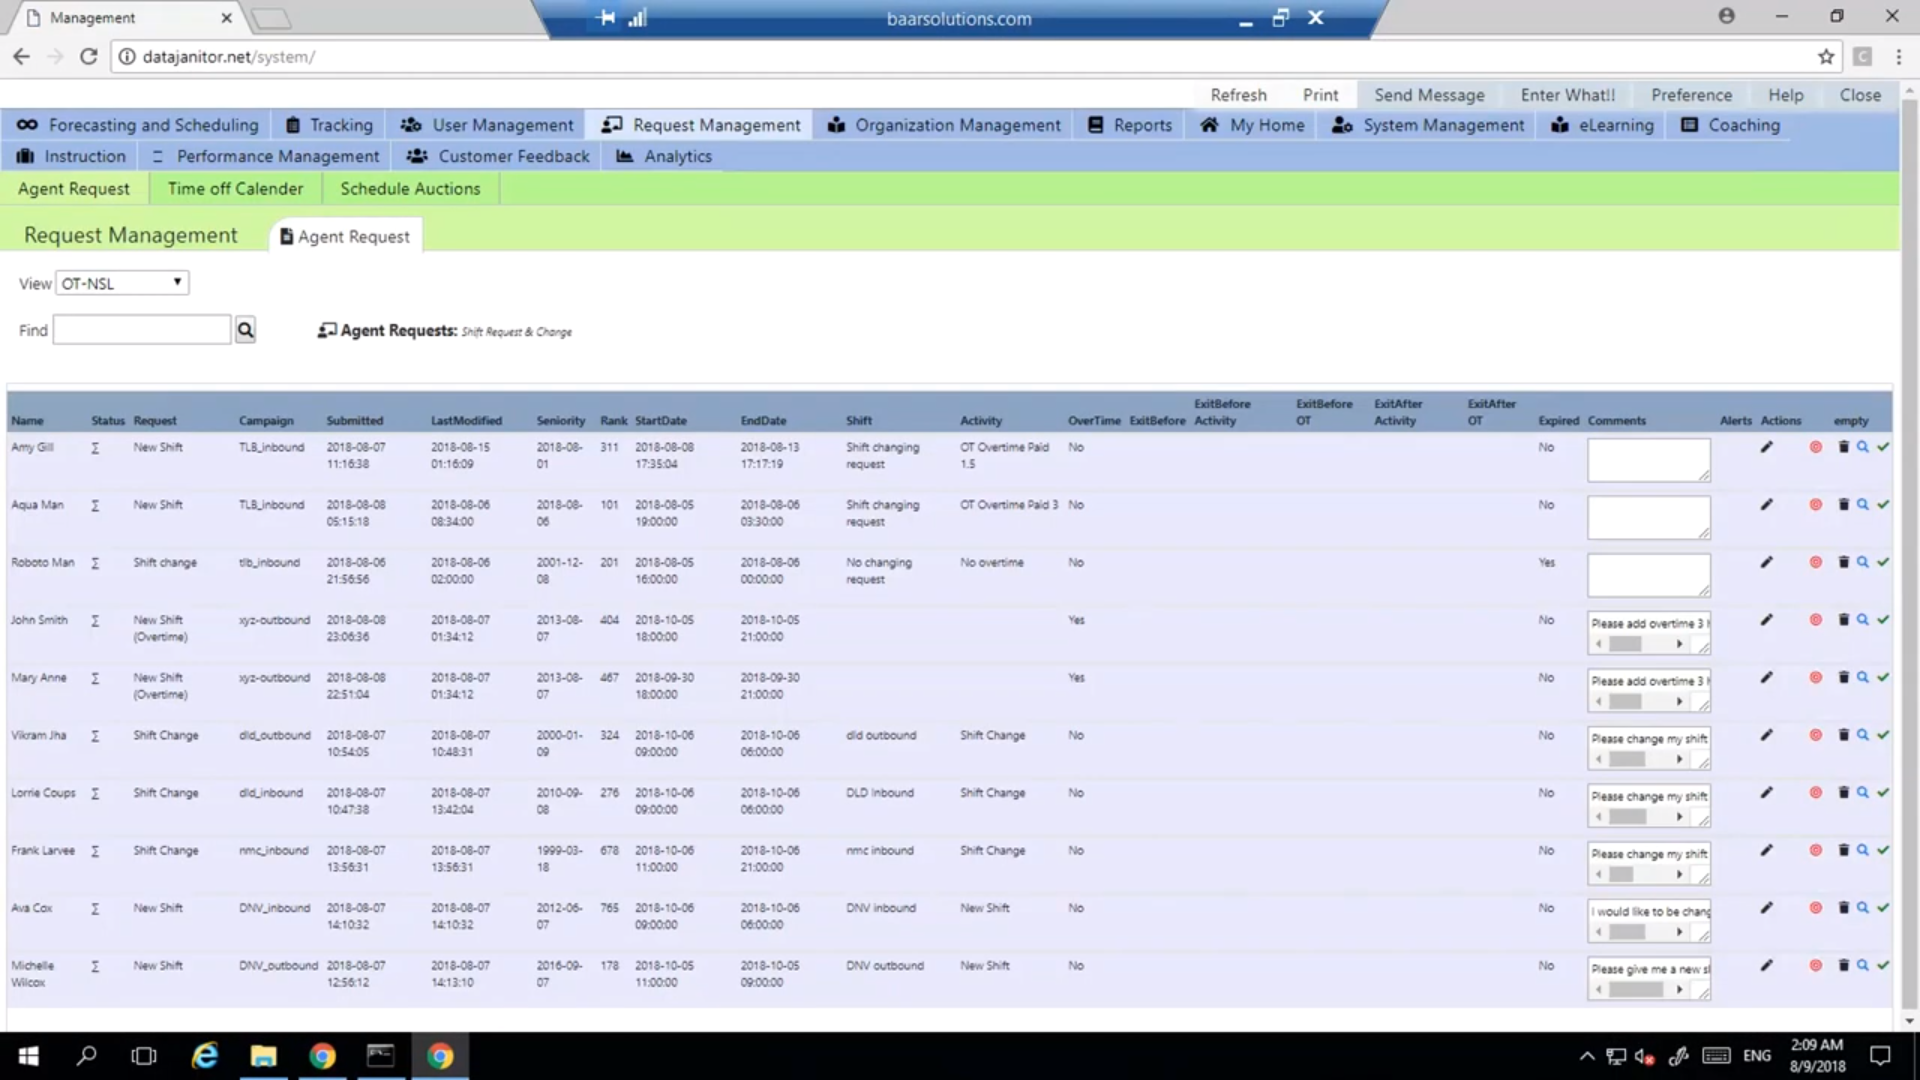Click green checkmark in Lorrie Coups row
The width and height of the screenshot is (1920, 1080).
tap(1882, 793)
